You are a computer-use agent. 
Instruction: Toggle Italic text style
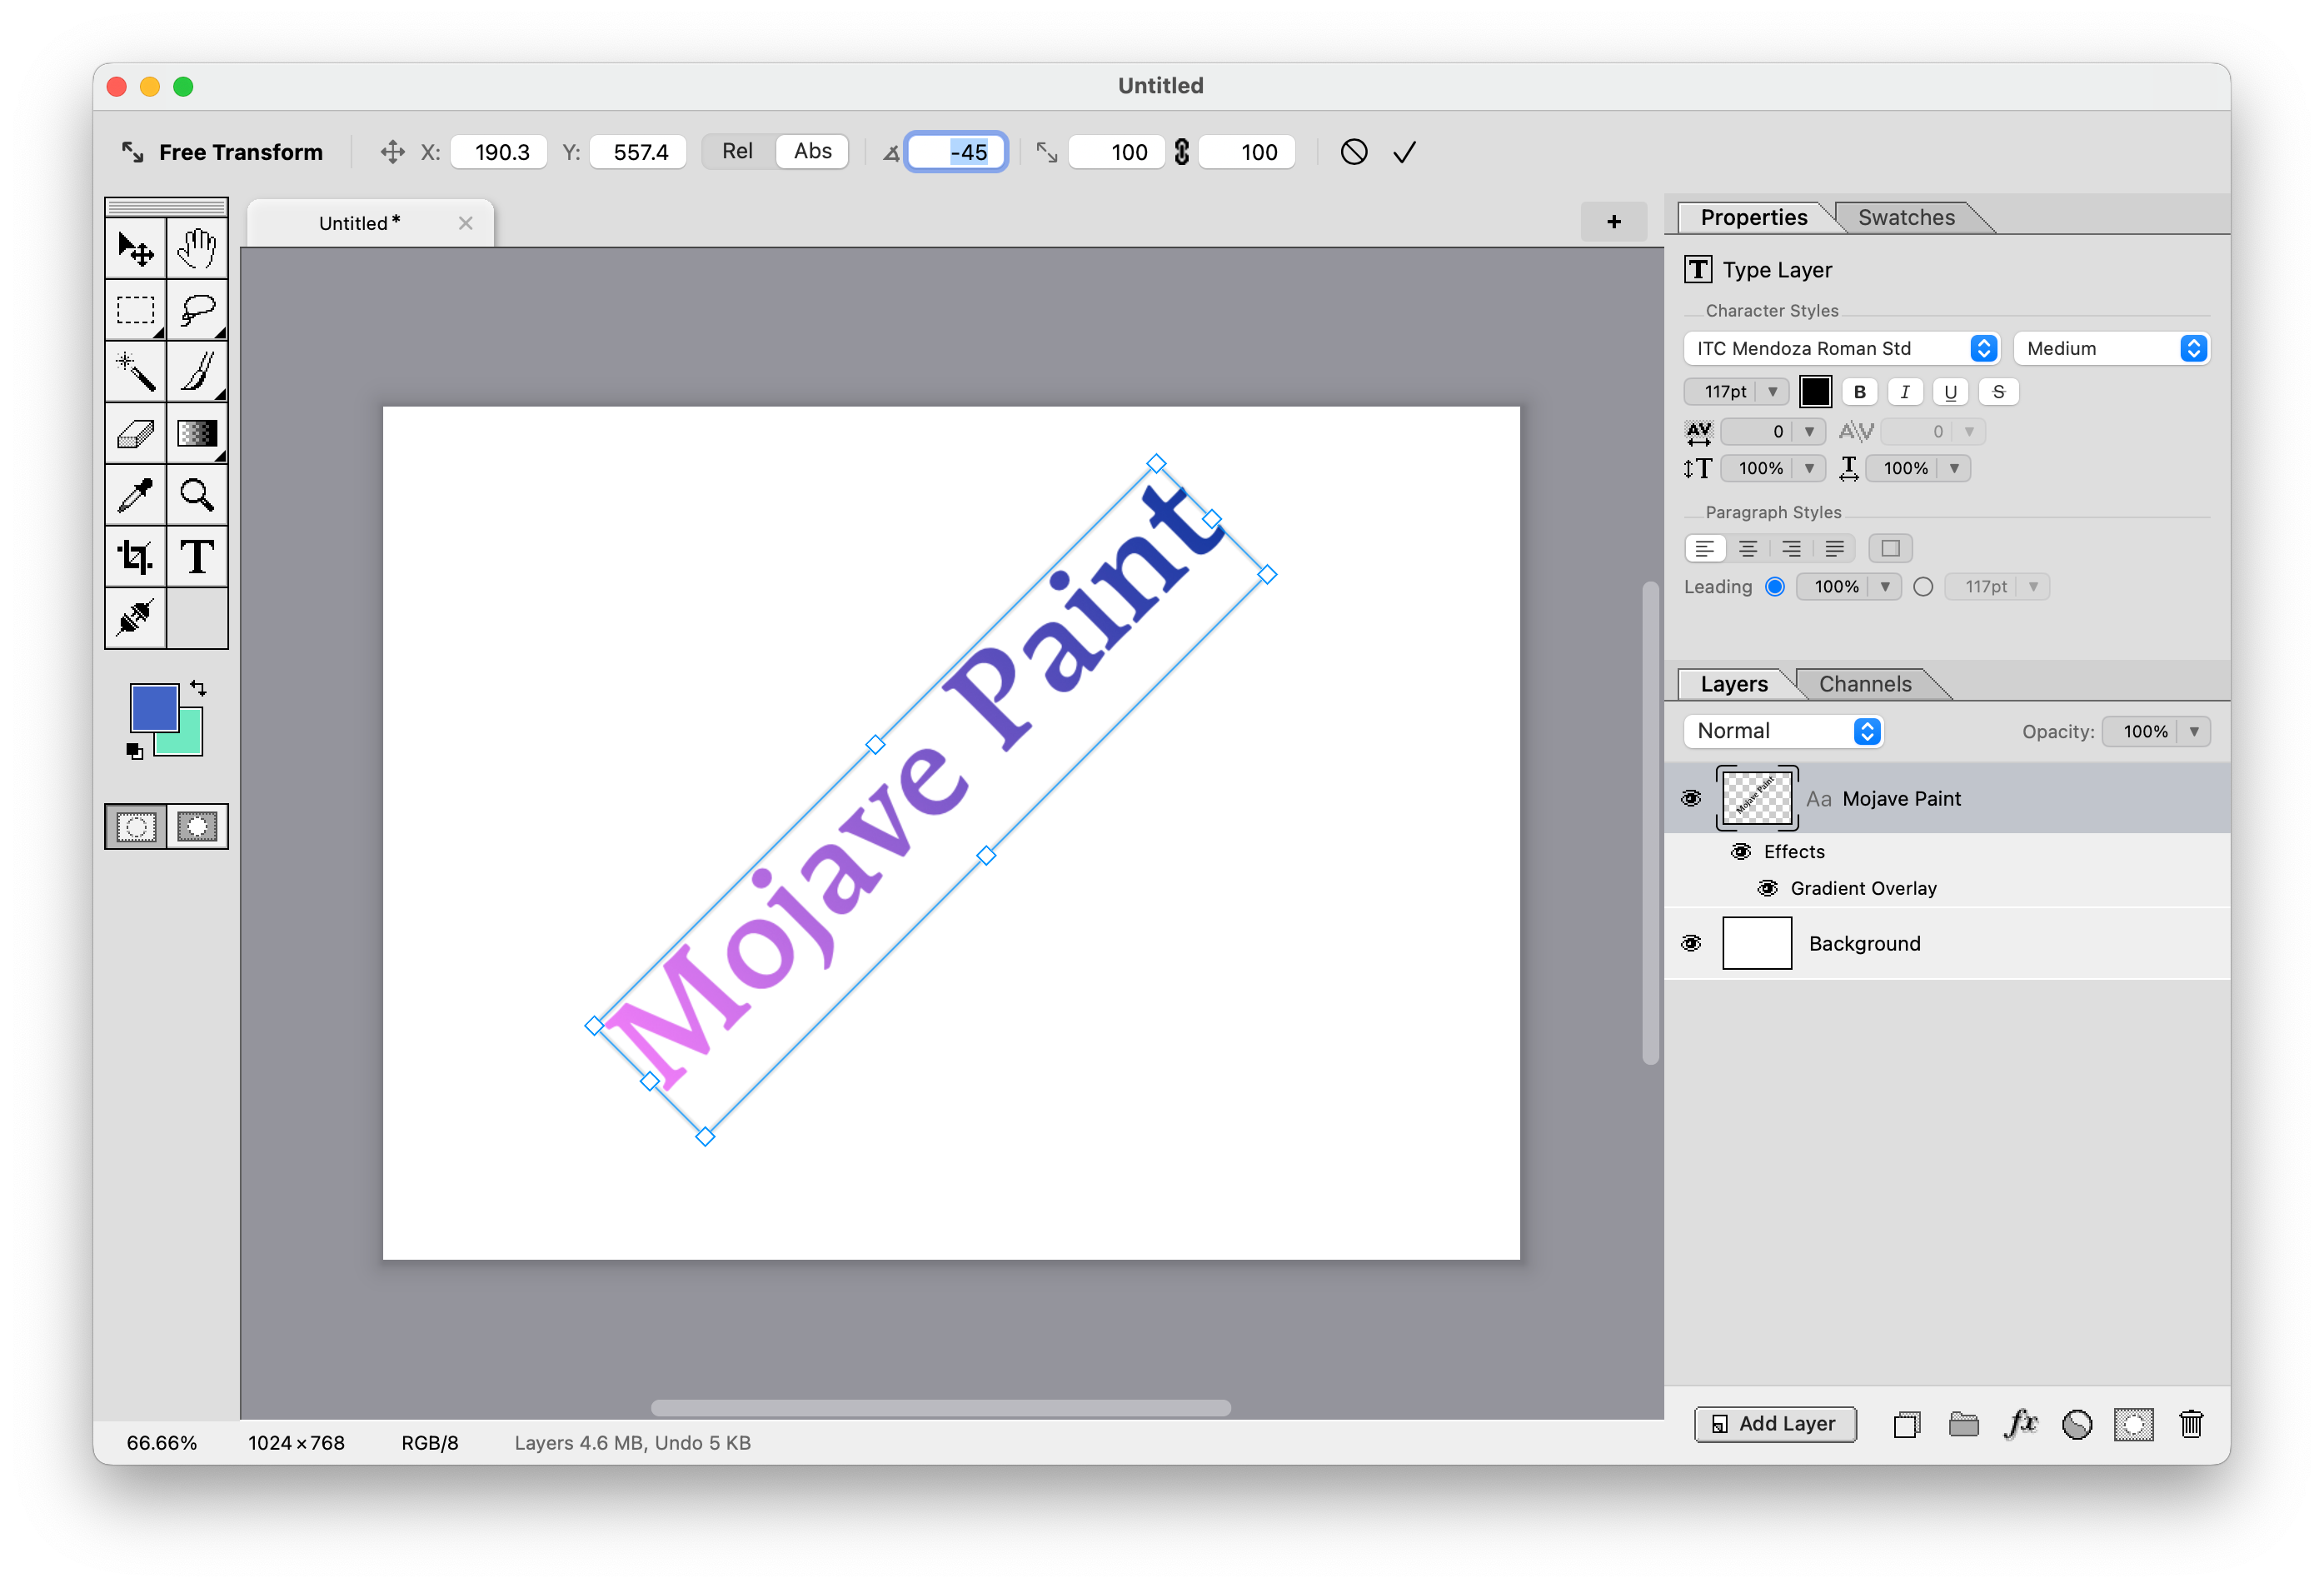coord(1905,392)
